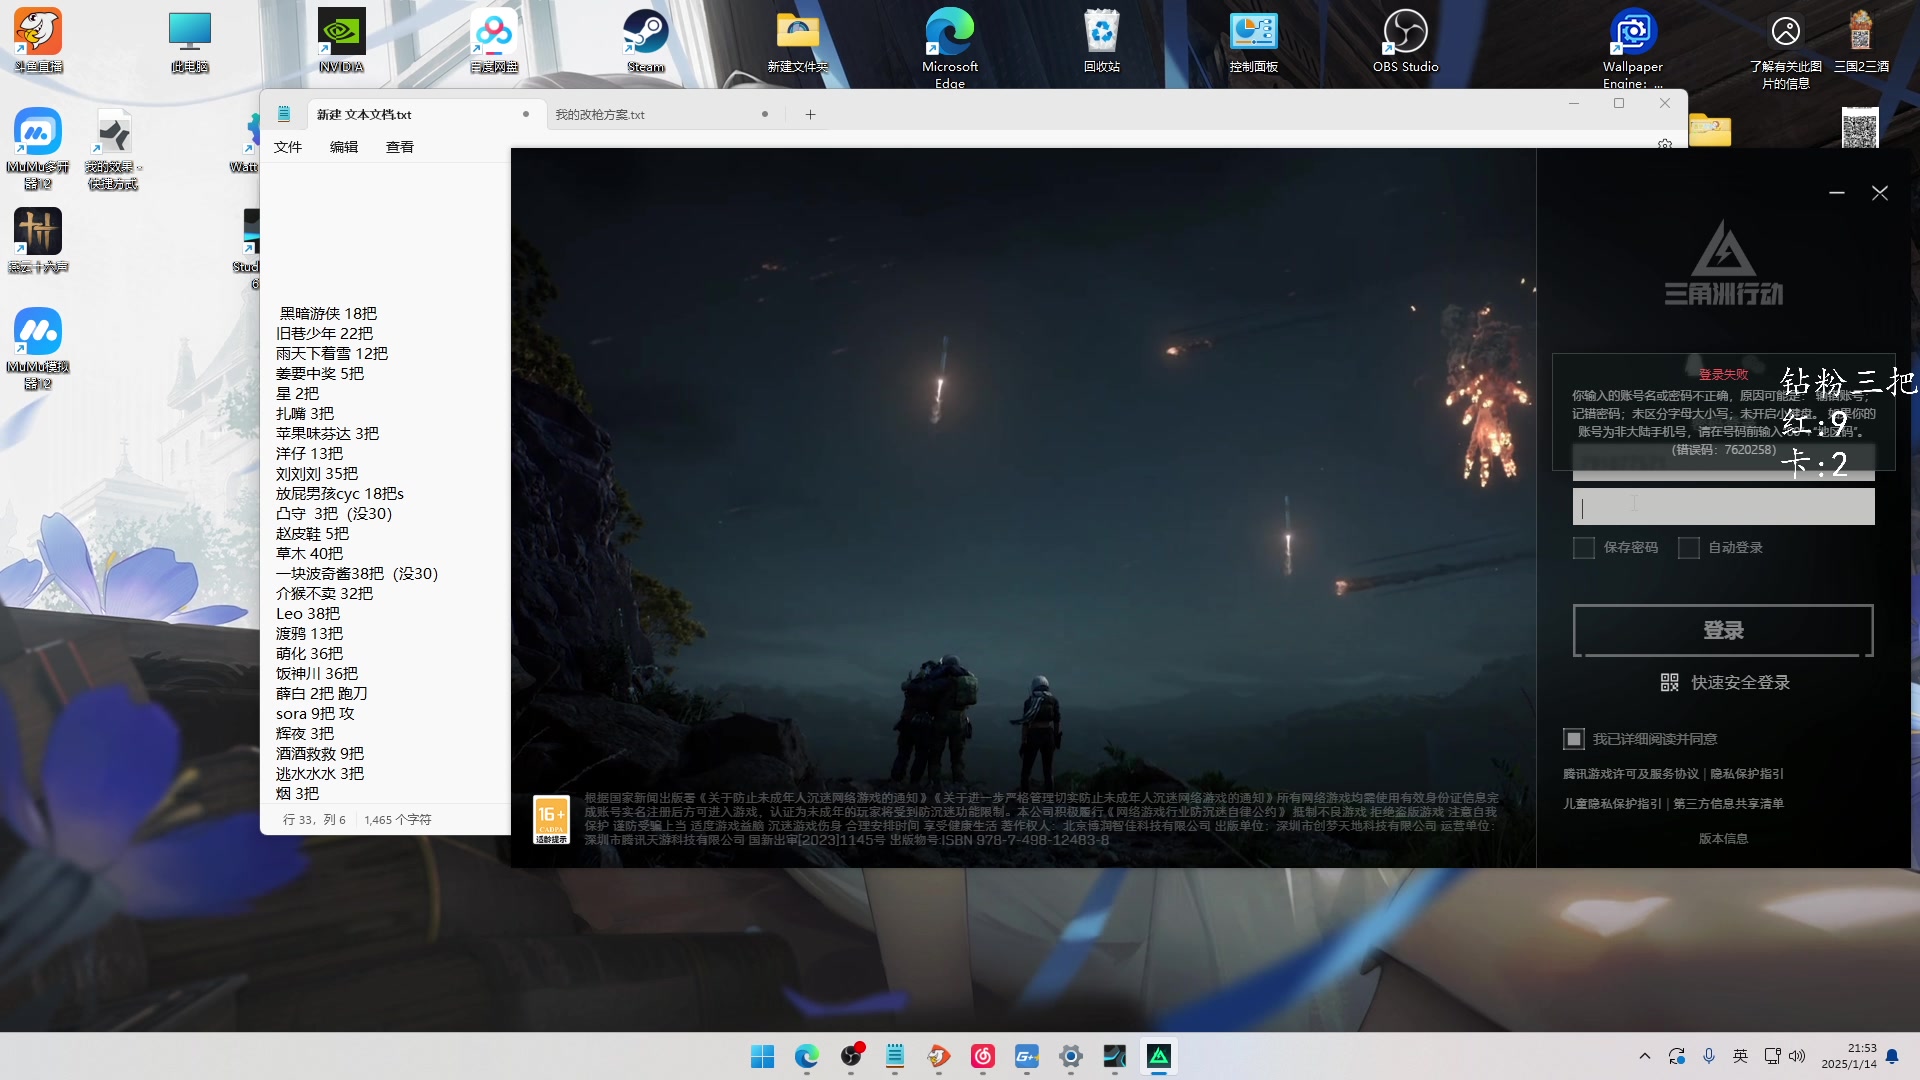Screen dimensions: 1920x1080
Task: Show hidden tray icons chevron
Action: pyautogui.click(x=1645, y=1056)
